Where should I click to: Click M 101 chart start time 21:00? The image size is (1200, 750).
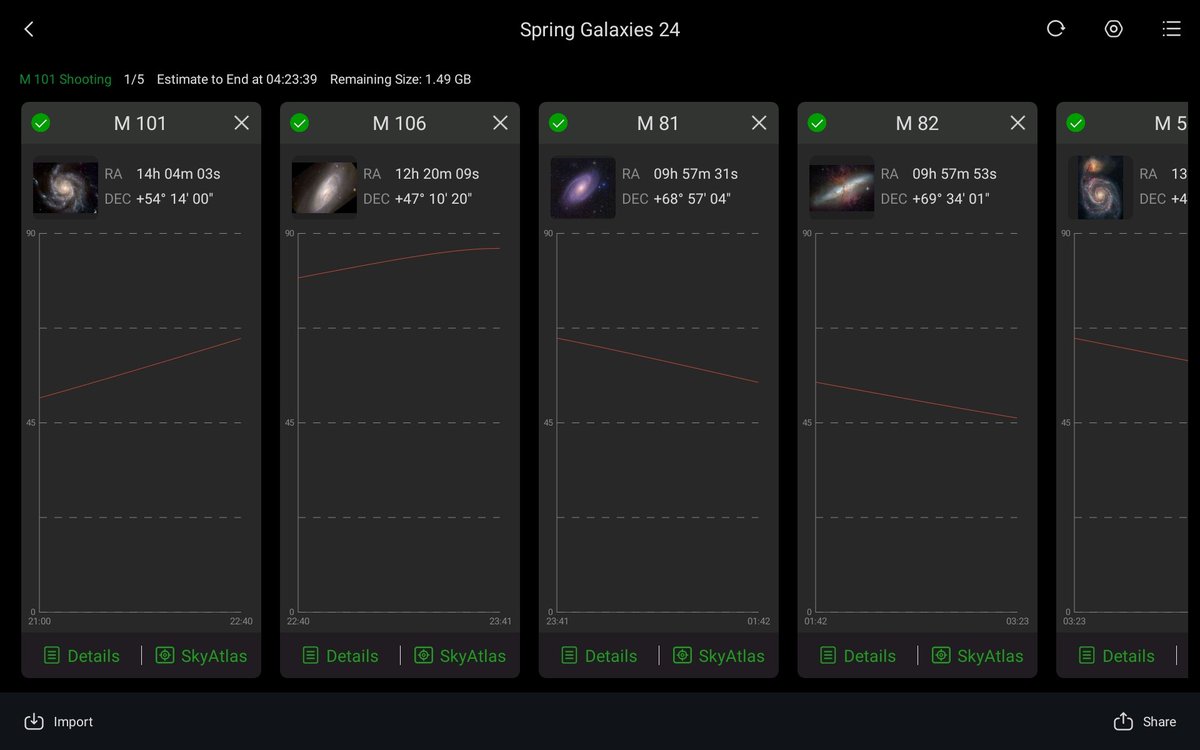click(x=39, y=622)
